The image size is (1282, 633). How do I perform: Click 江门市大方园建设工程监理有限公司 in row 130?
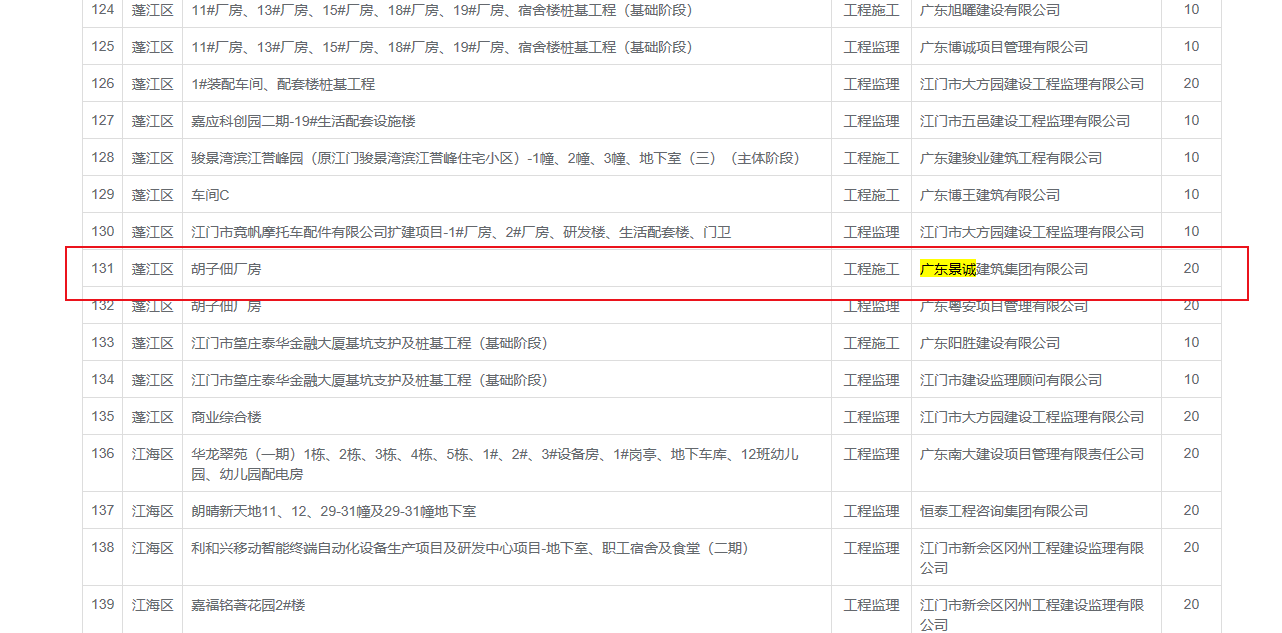coord(1032,232)
